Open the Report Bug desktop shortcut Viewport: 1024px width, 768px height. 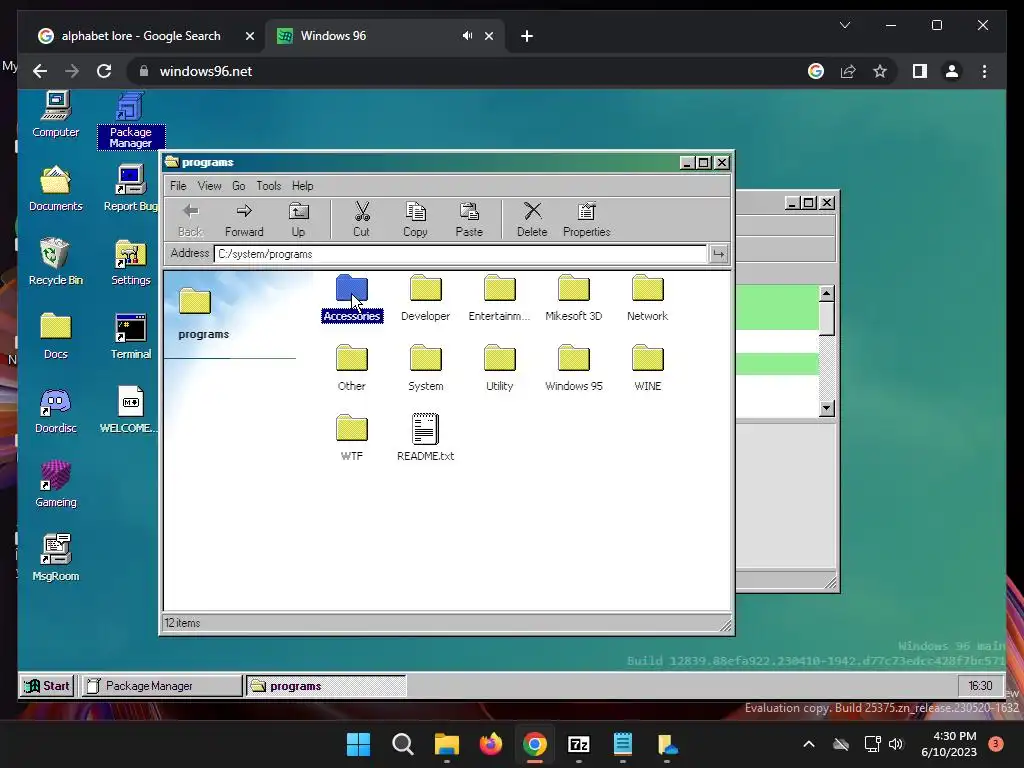click(131, 189)
